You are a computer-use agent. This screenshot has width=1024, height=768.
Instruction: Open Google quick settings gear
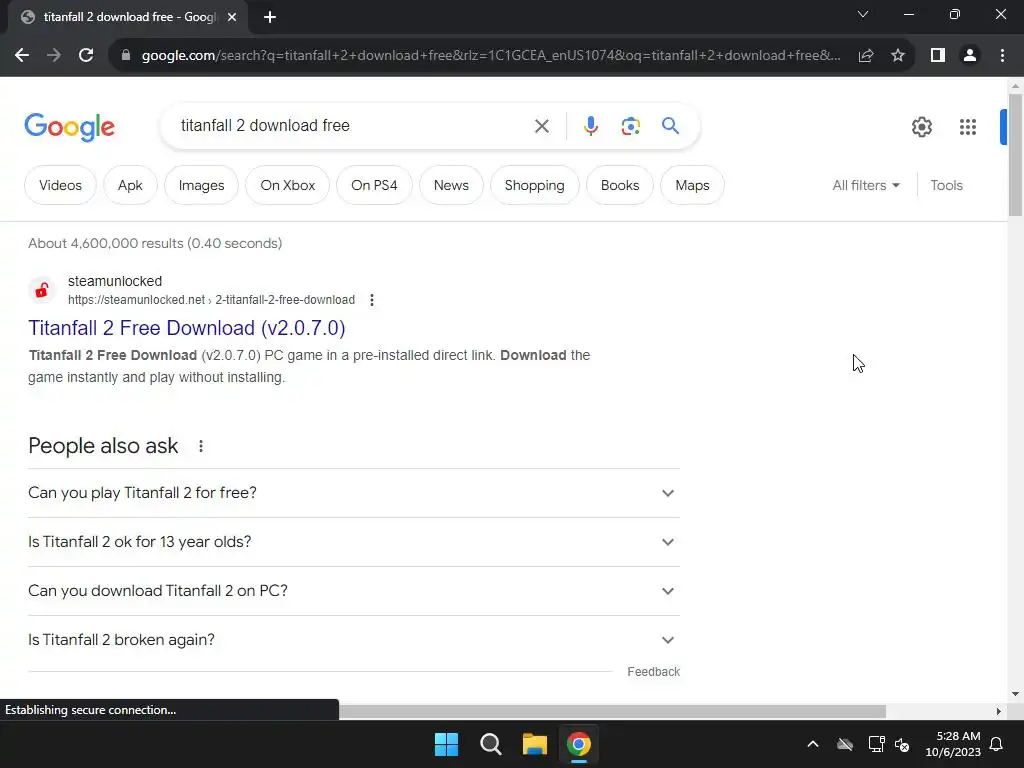pyautogui.click(x=921, y=127)
